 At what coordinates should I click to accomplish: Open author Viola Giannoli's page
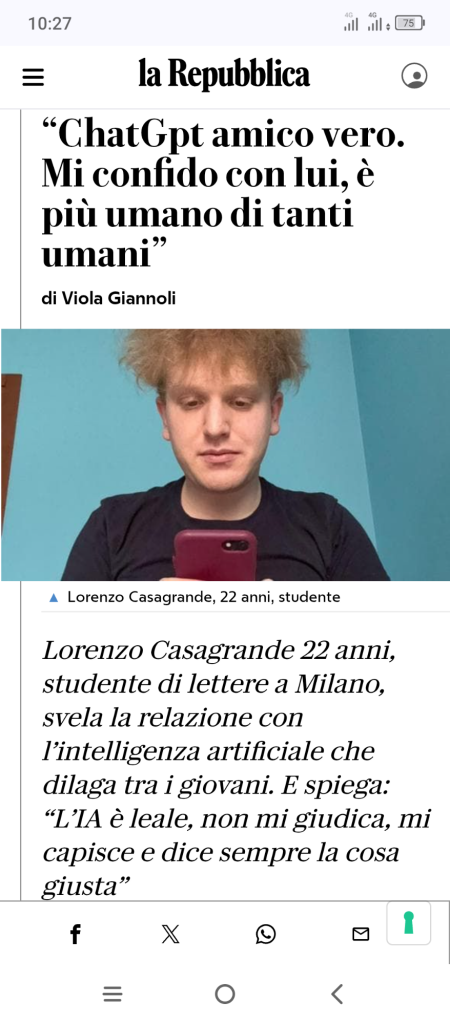pyautogui.click(x=108, y=298)
